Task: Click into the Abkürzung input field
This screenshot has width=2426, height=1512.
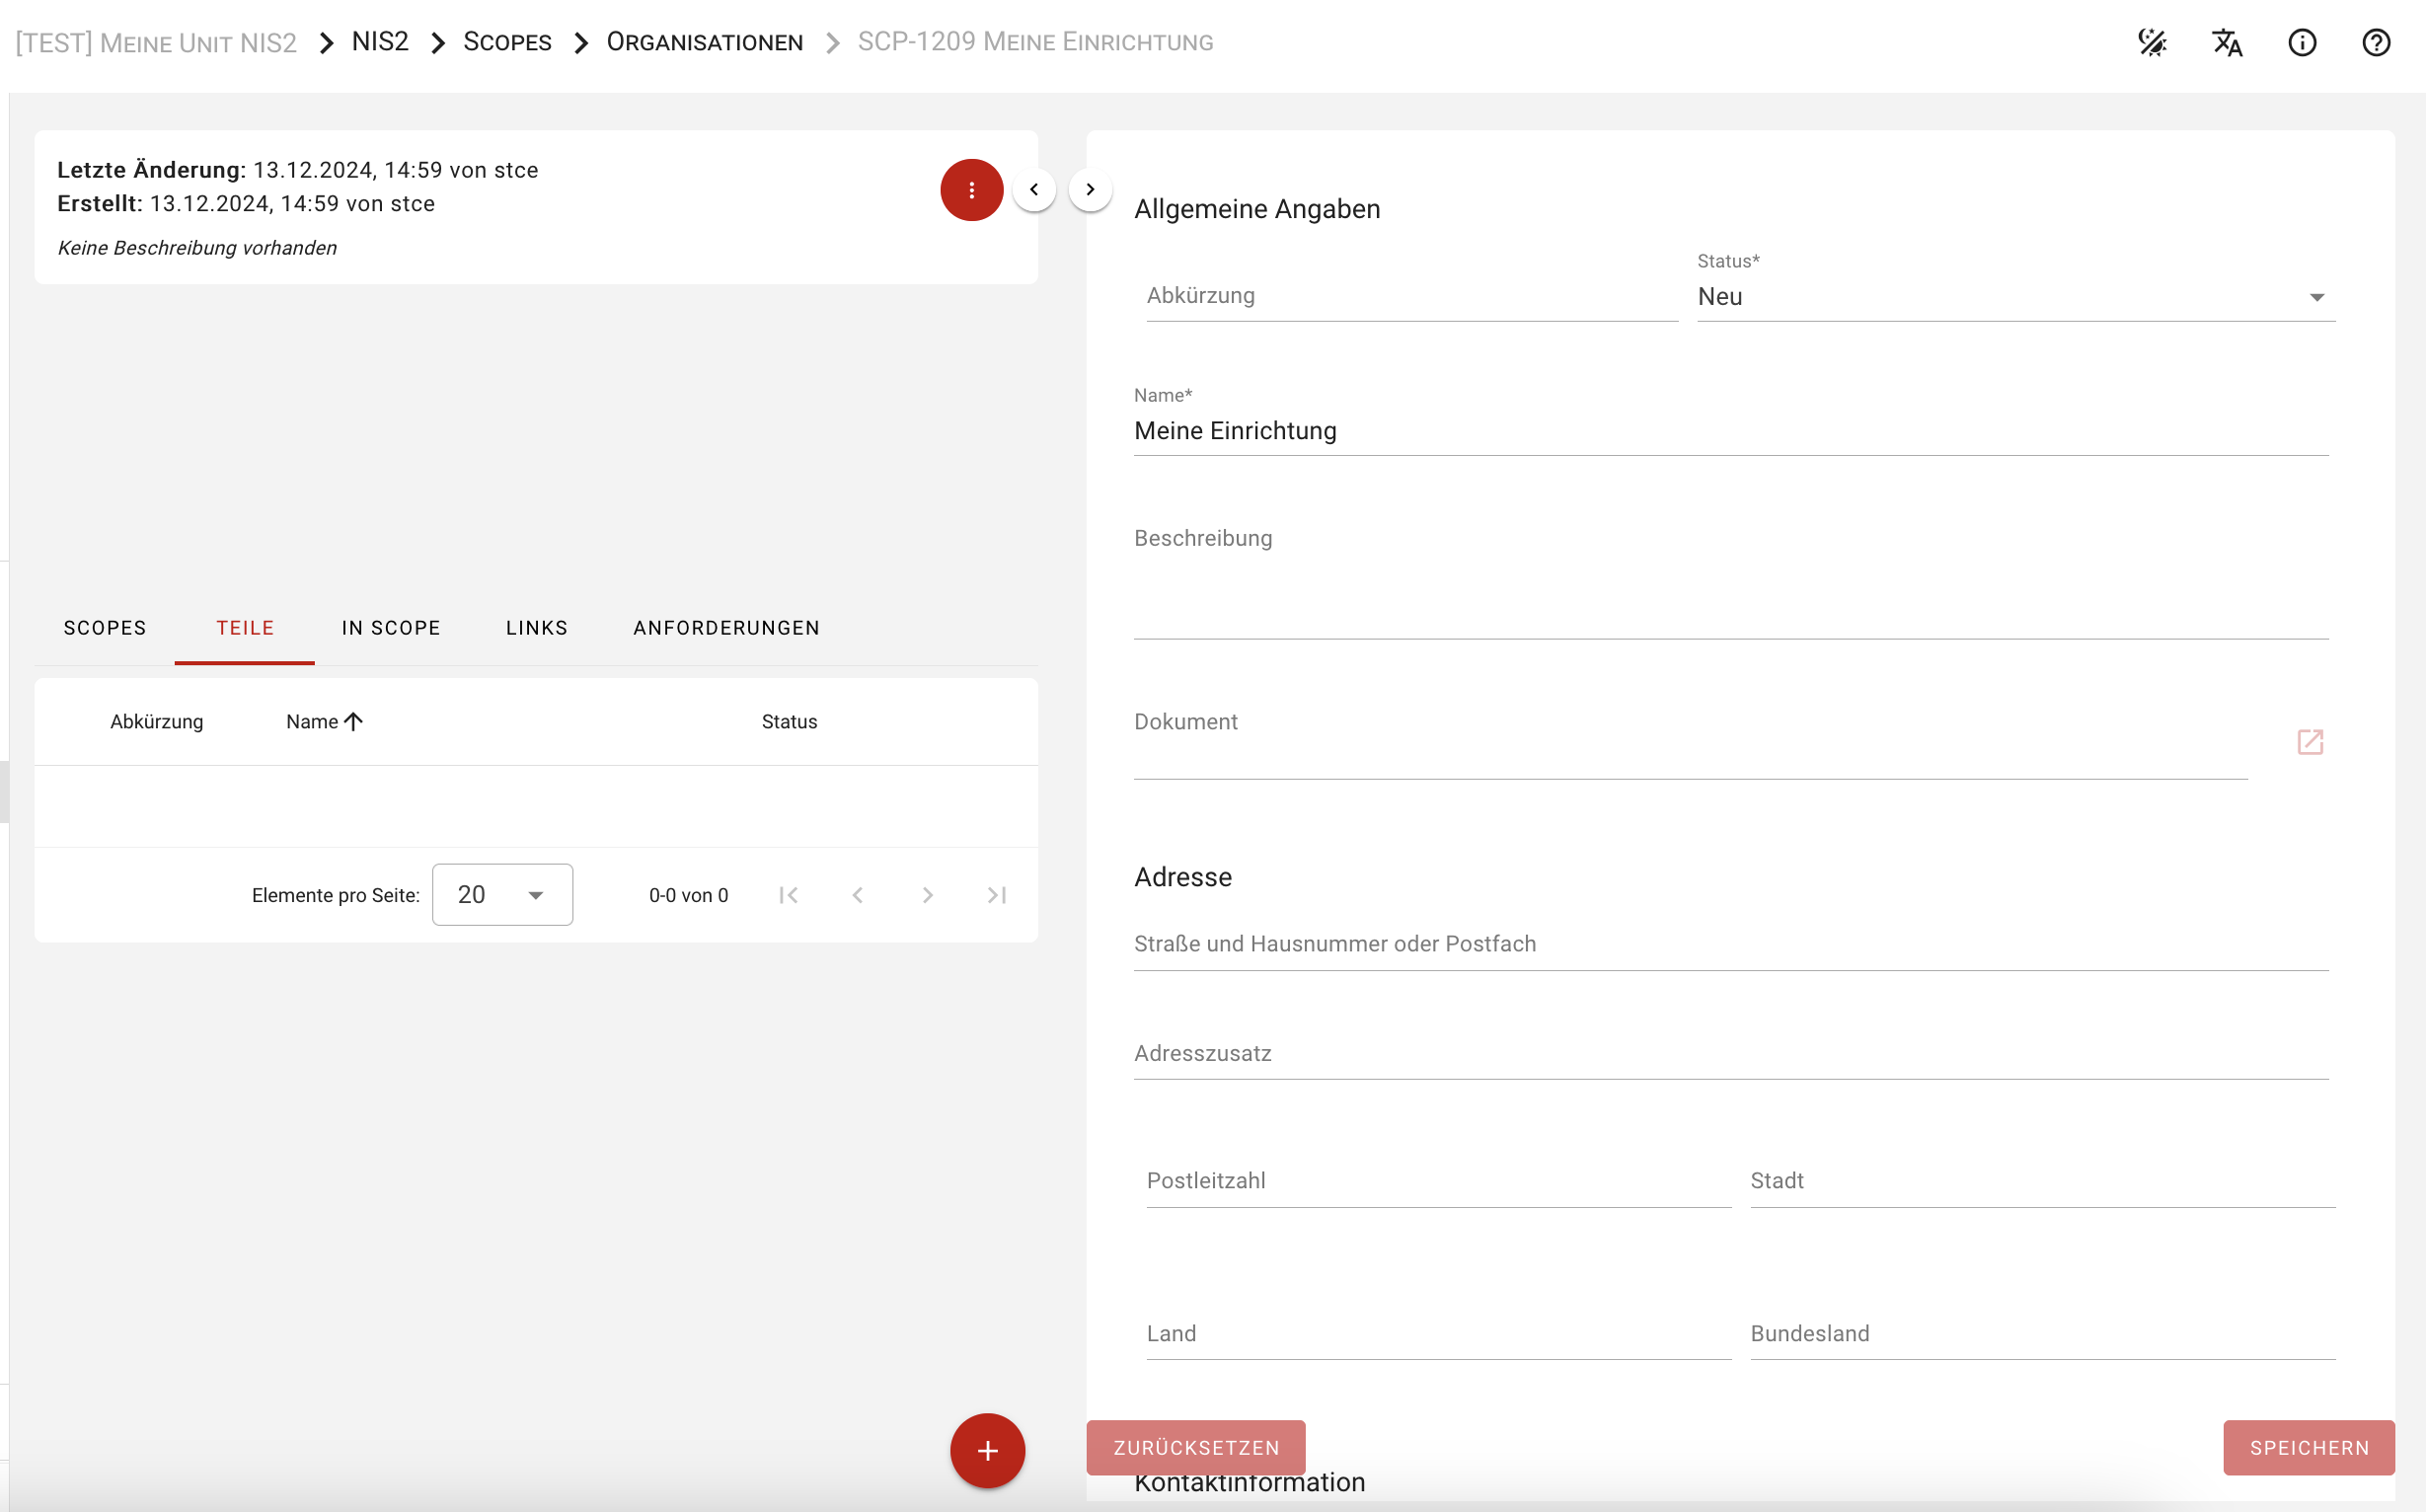Action: point(1411,296)
